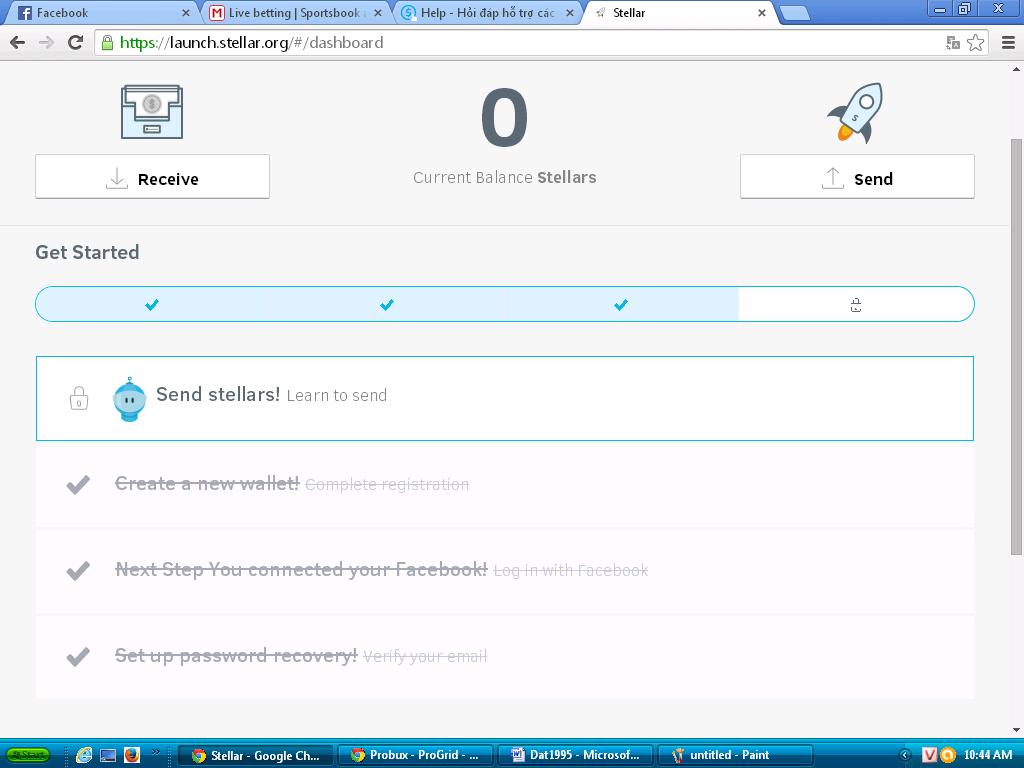Click the scrollbar down arrow
Image resolution: width=1024 pixels, height=768 pixels.
pyautogui.click(x=1017, y=729)
